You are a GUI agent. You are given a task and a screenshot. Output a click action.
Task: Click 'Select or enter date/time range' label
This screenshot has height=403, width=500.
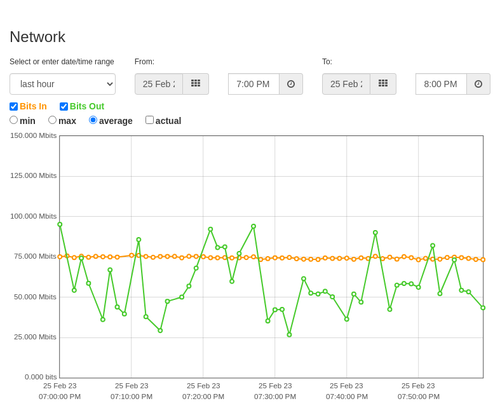(x=62, y=62)
